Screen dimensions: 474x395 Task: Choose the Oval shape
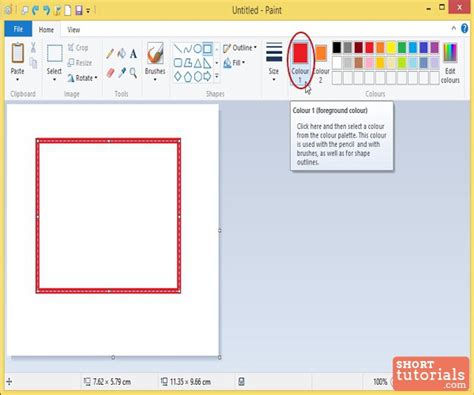click(x=198, y=49)
